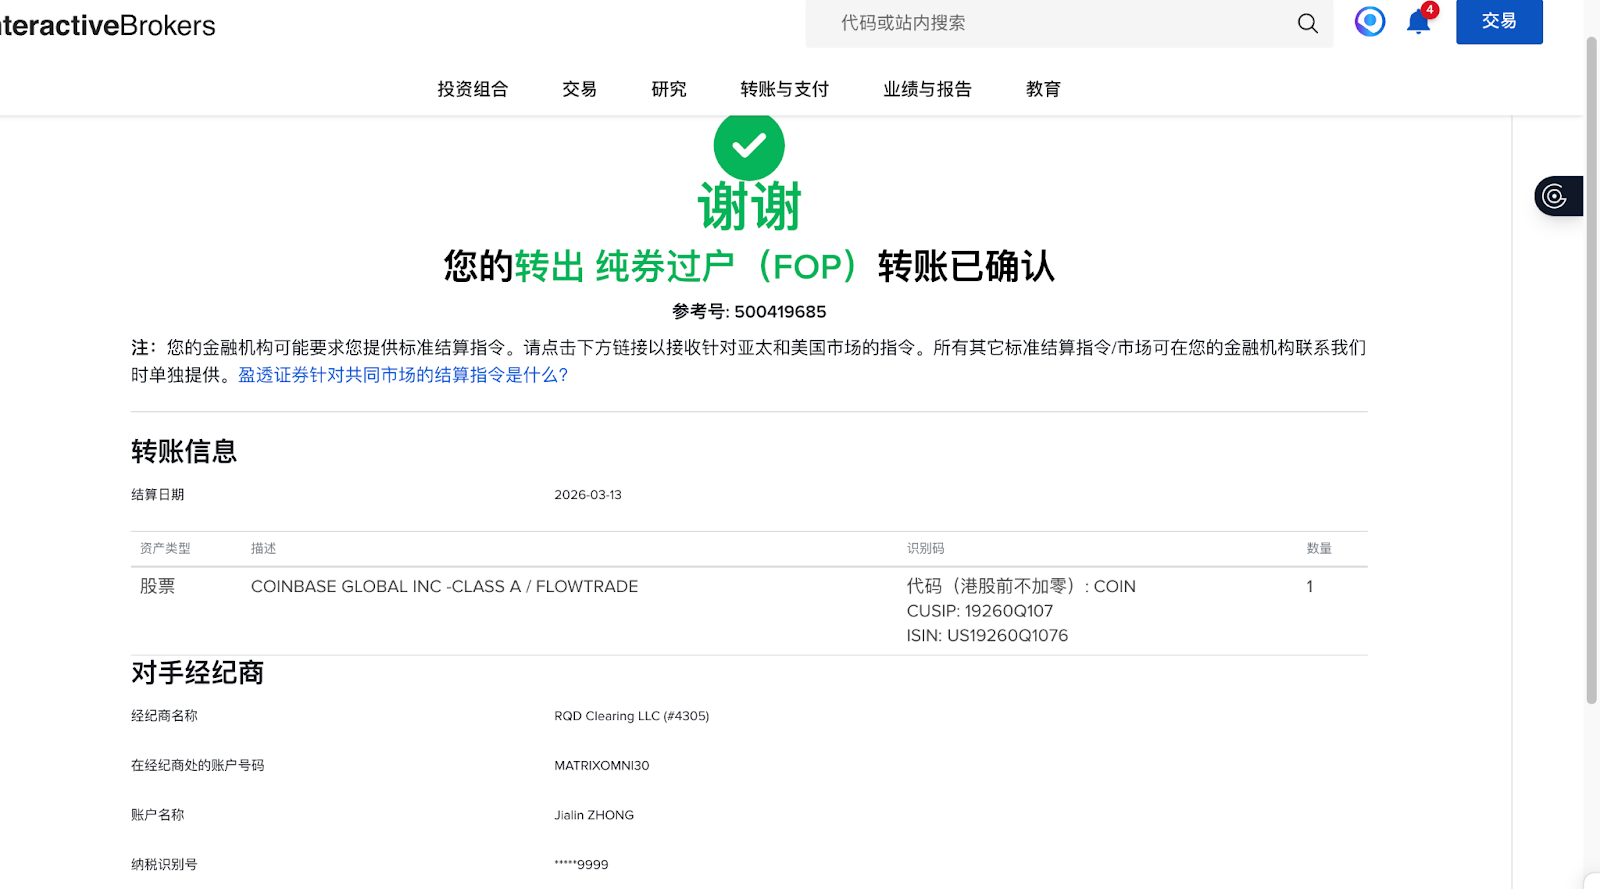This screenshot has width=1600, height=889.
Task: Click the 股票 asset type cell
Action: (x=158, y=587)
